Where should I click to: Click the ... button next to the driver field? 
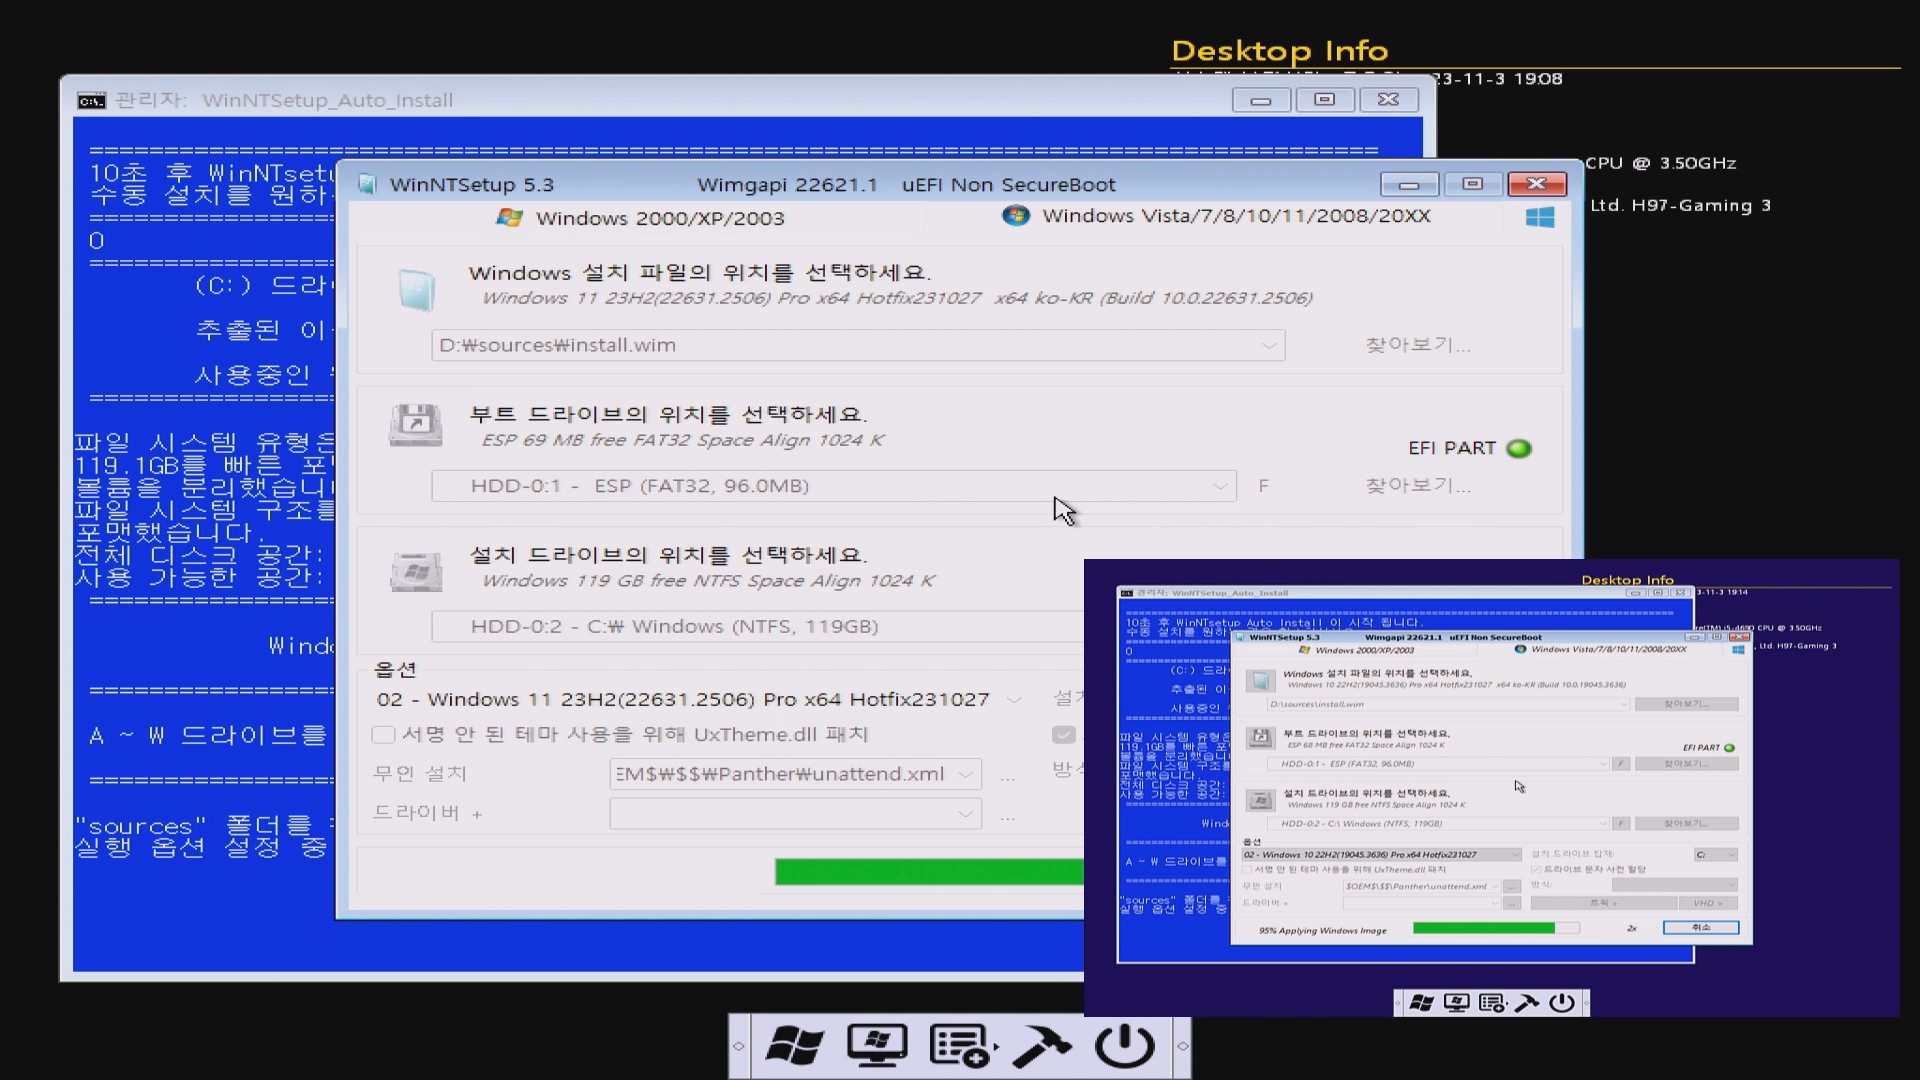[x=1007, y=816]
